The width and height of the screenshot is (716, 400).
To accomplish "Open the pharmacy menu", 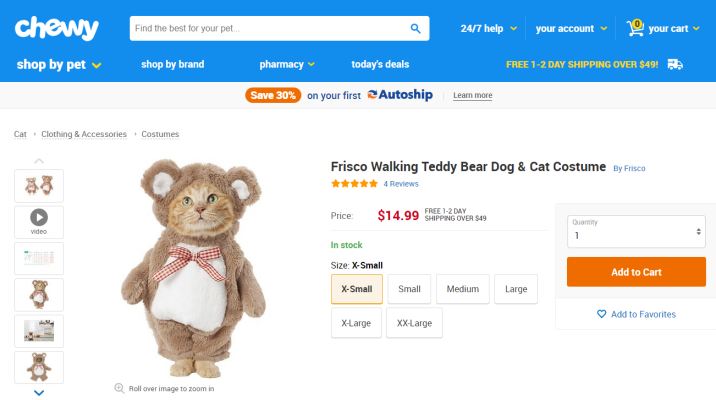I will [x=287, y=65].
